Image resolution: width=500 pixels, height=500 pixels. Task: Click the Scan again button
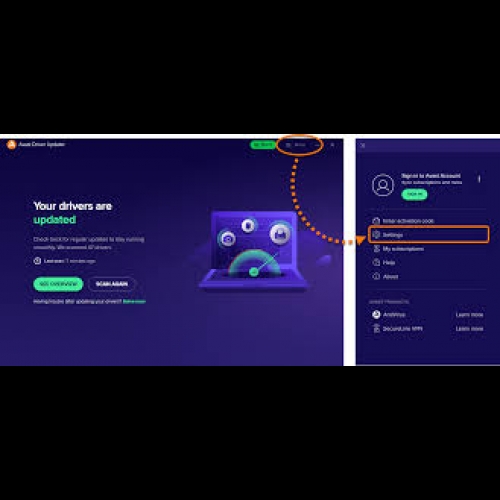click(112, 284)
